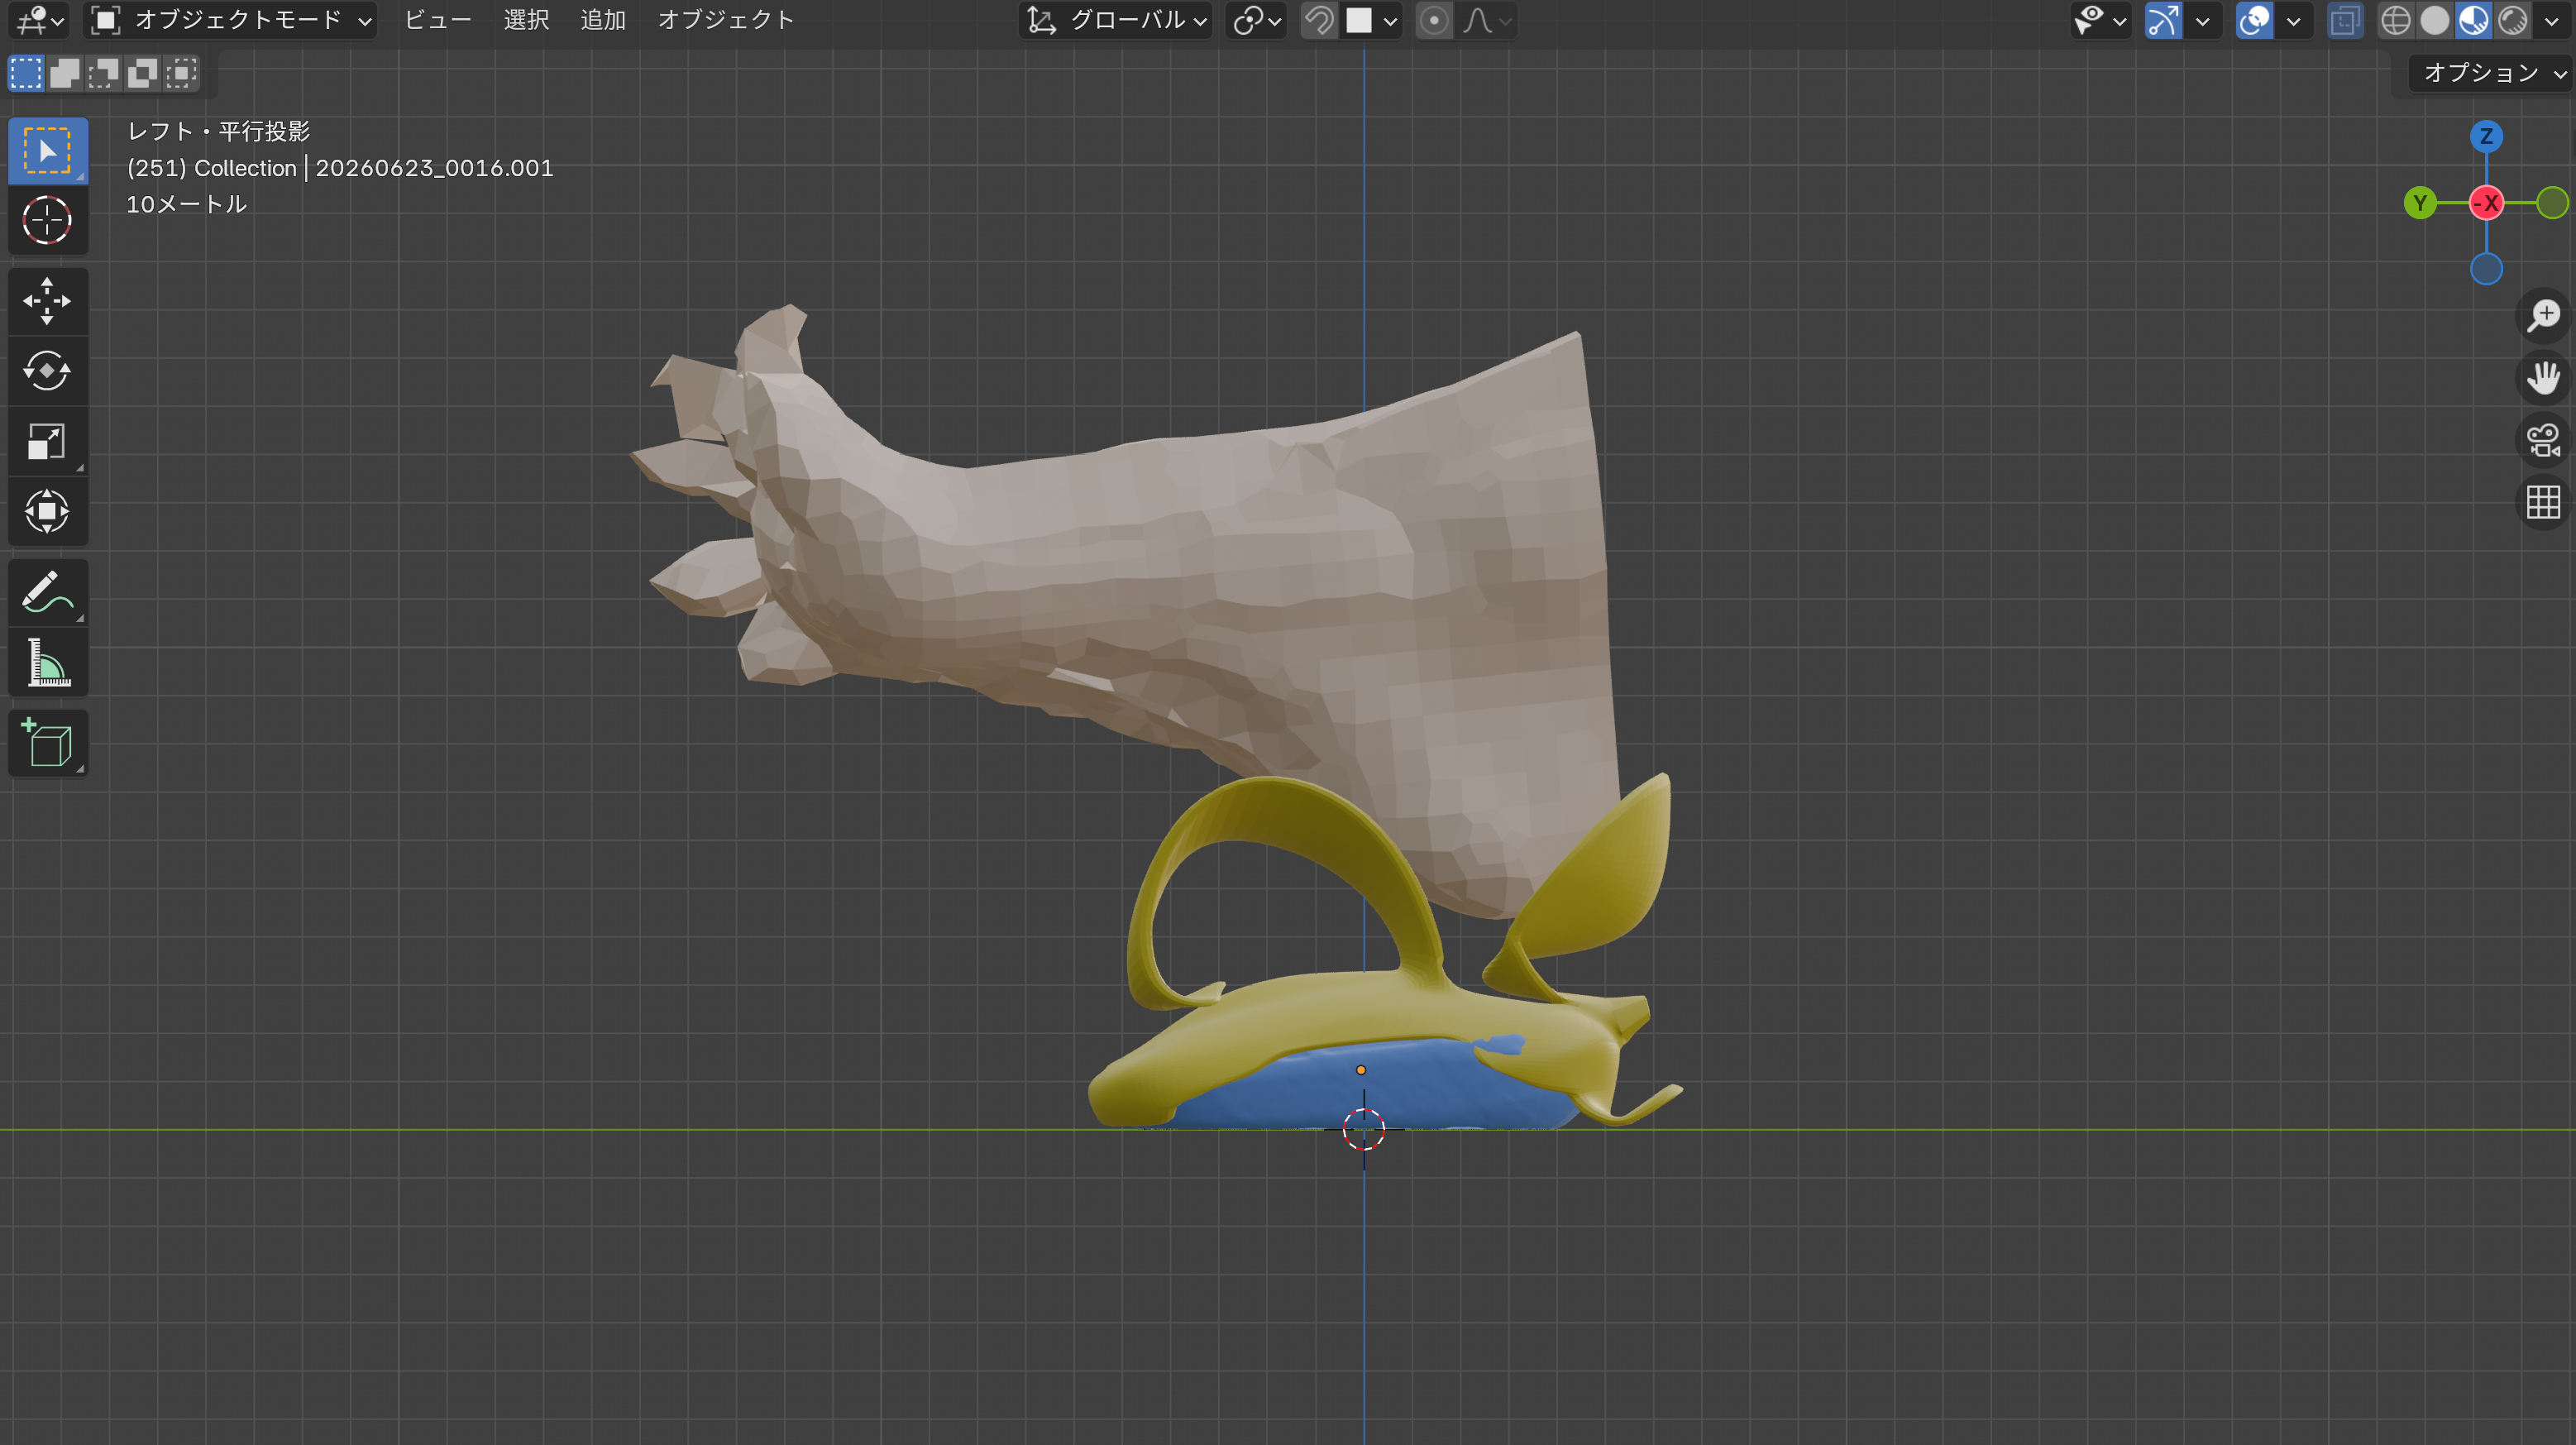Open the 追加 menu
The height and width of the screenshot is (1445, 2576).
tap(603, 20)
